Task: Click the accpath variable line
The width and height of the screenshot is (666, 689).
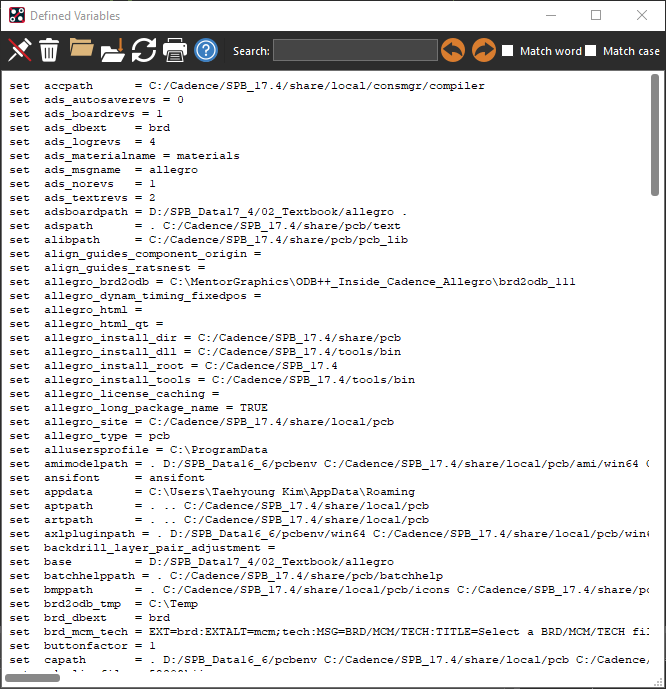Action: (x=247, y=86)
